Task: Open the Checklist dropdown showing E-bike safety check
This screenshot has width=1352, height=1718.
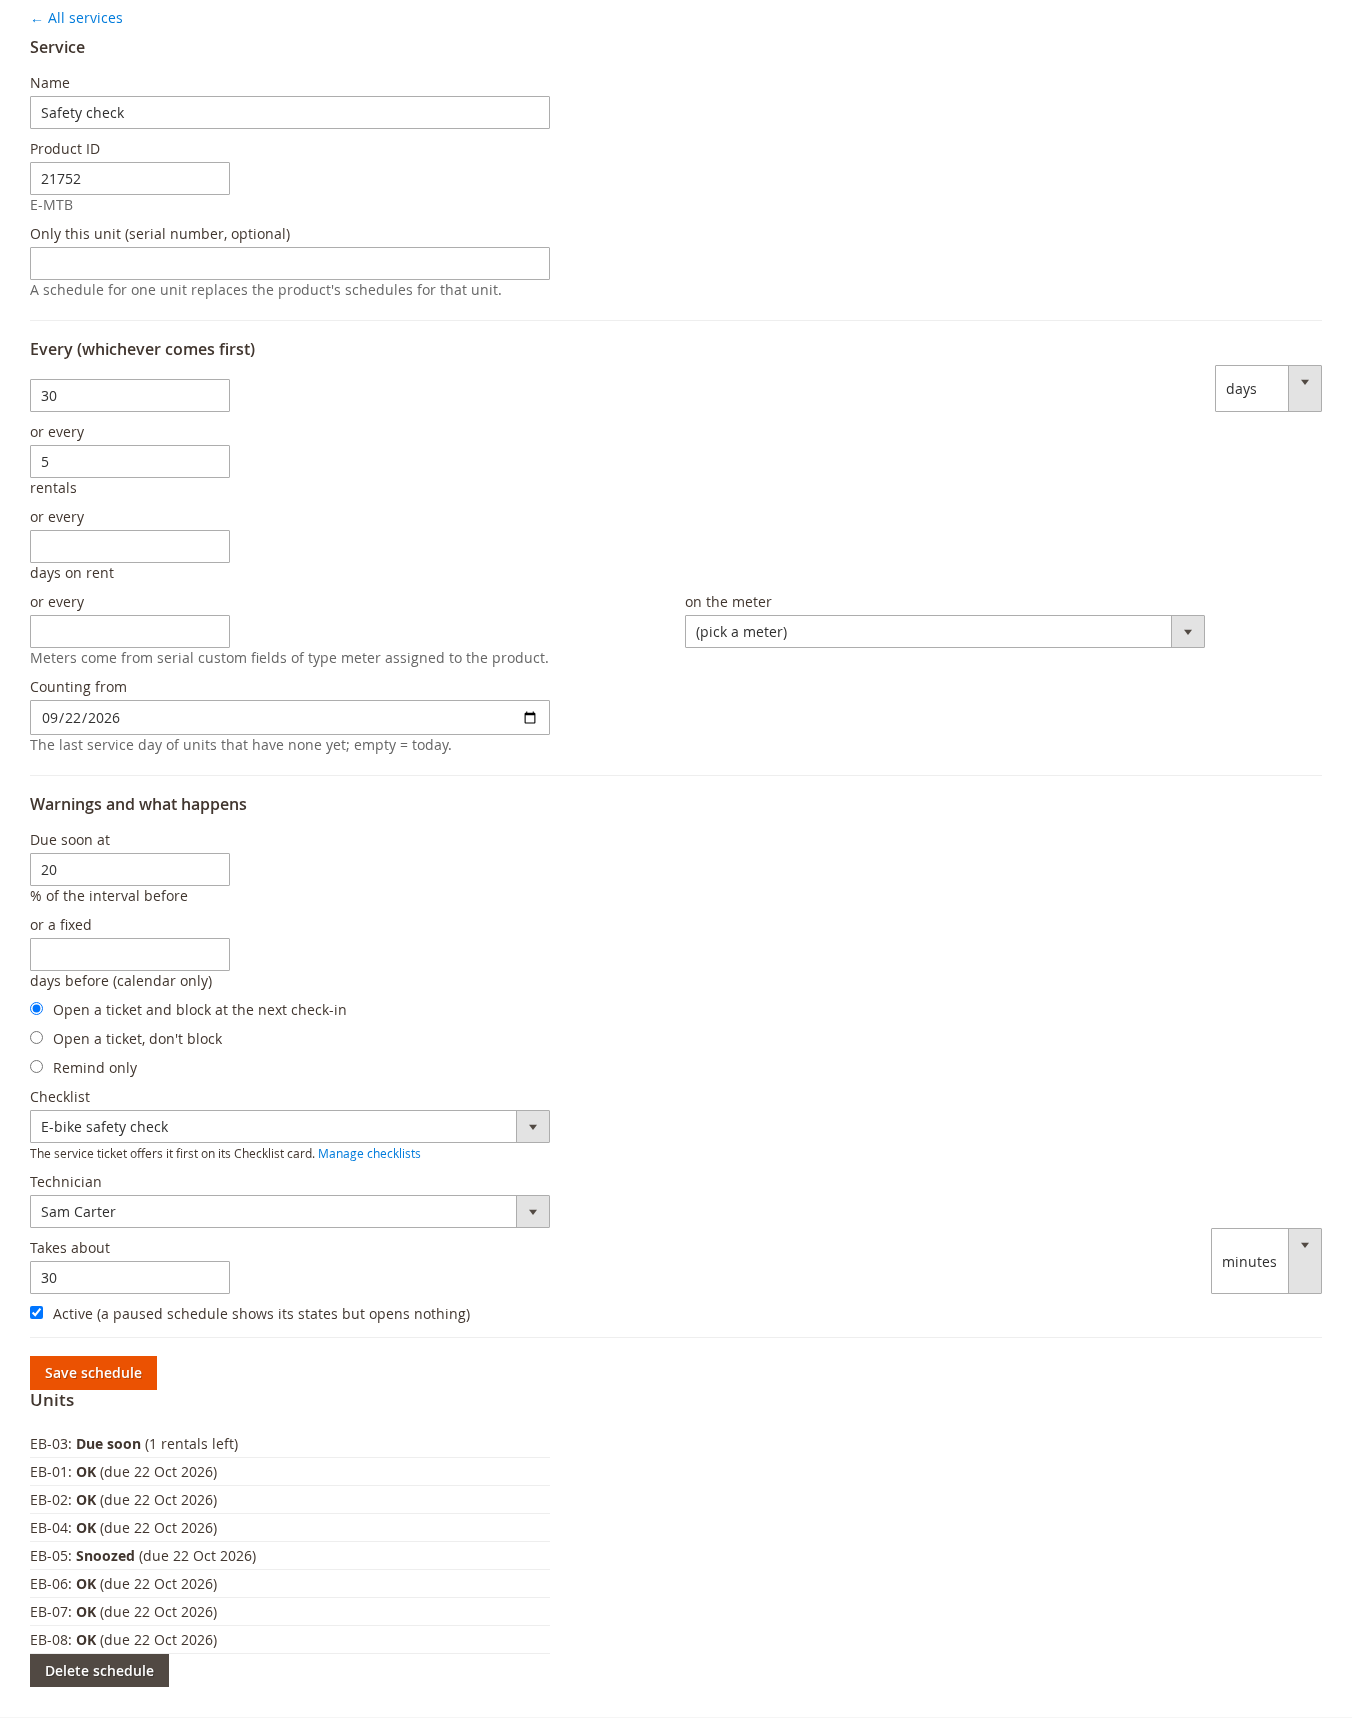Action: [290, 1127]
